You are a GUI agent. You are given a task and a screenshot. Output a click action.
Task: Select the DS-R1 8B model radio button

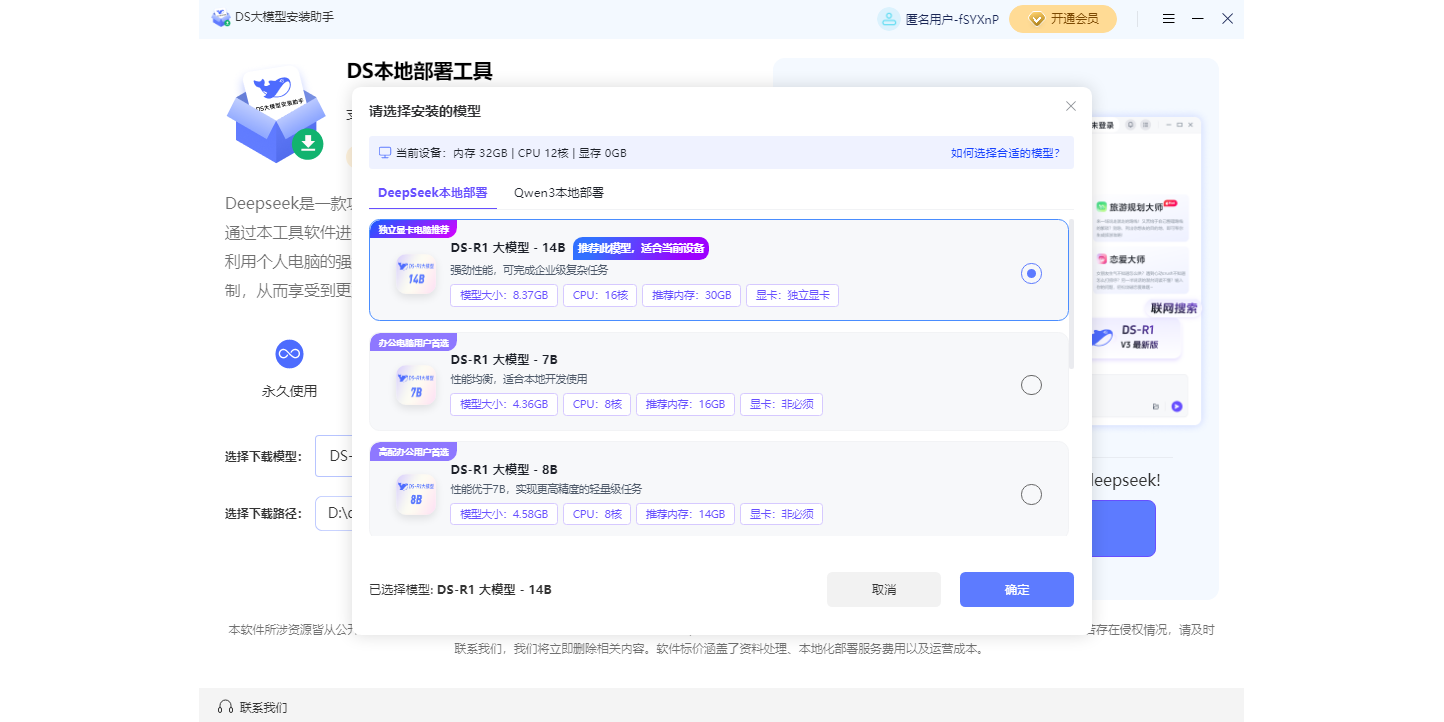(1031, 493)
